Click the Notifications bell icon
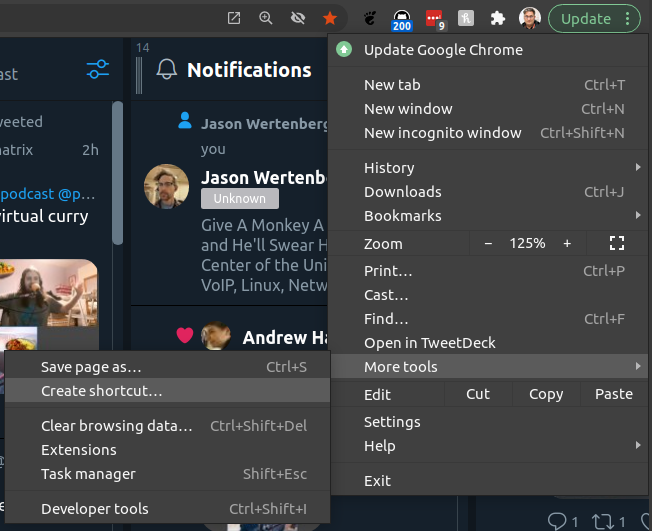Viewport: 652px width, 531px height. coord(166,69)
